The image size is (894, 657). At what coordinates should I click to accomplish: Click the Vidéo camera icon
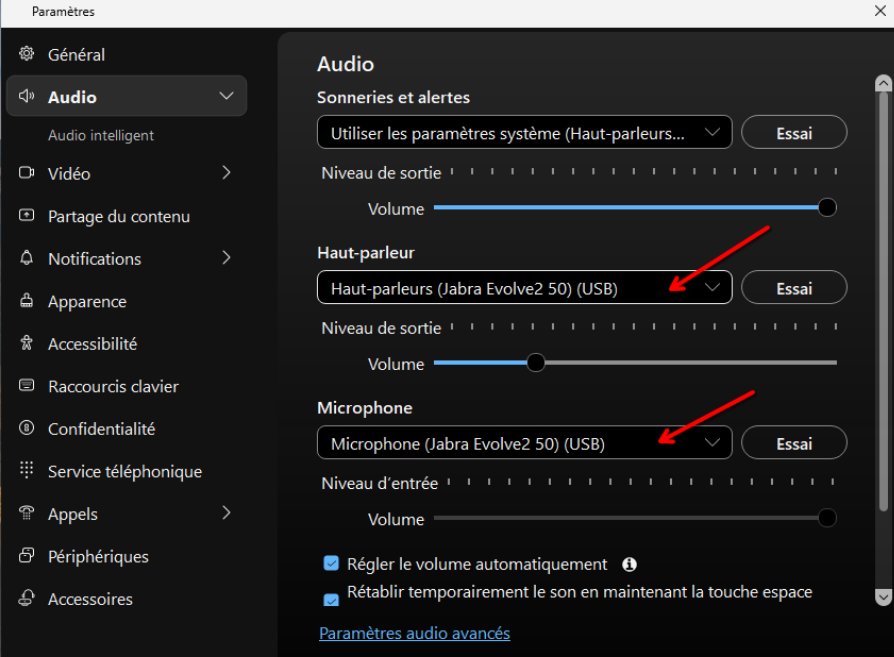[26, 172]
